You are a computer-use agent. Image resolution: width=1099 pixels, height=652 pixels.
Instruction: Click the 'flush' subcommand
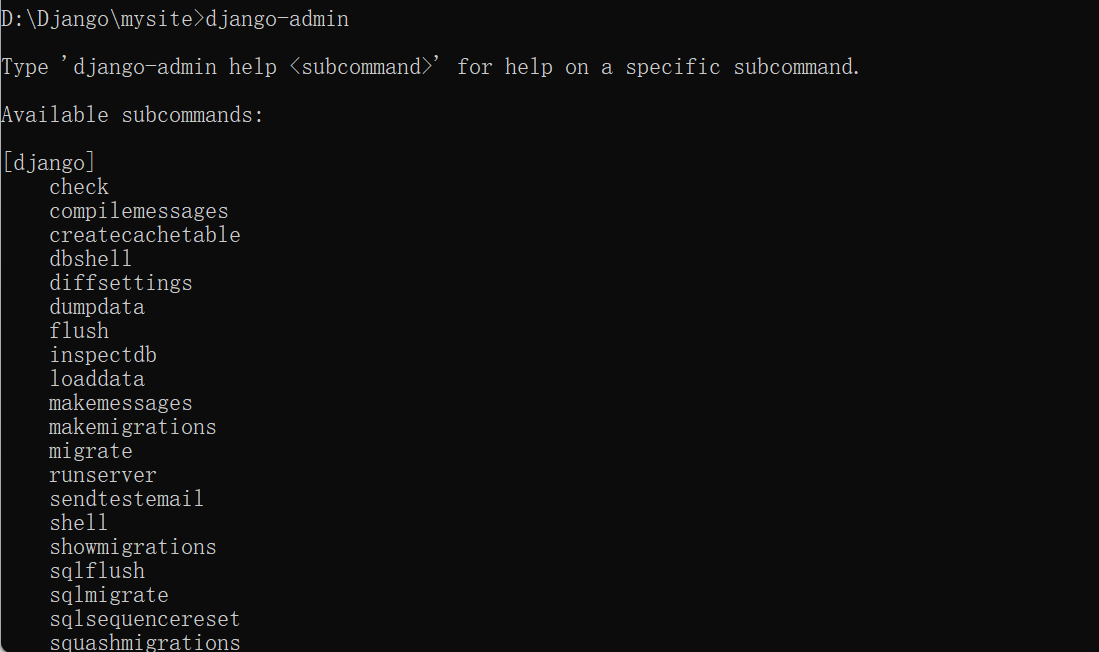point(79,331)
